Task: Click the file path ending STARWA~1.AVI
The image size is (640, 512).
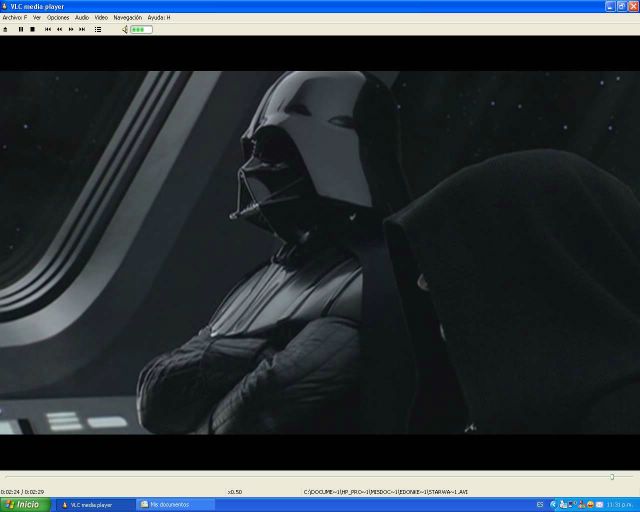Action: click(385, 492)
